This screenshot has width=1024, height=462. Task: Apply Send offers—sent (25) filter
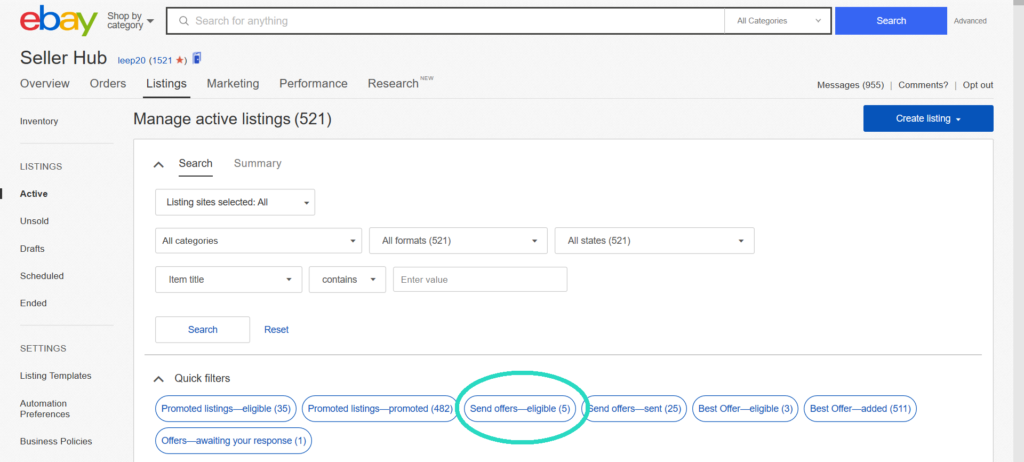click(635, 408)
